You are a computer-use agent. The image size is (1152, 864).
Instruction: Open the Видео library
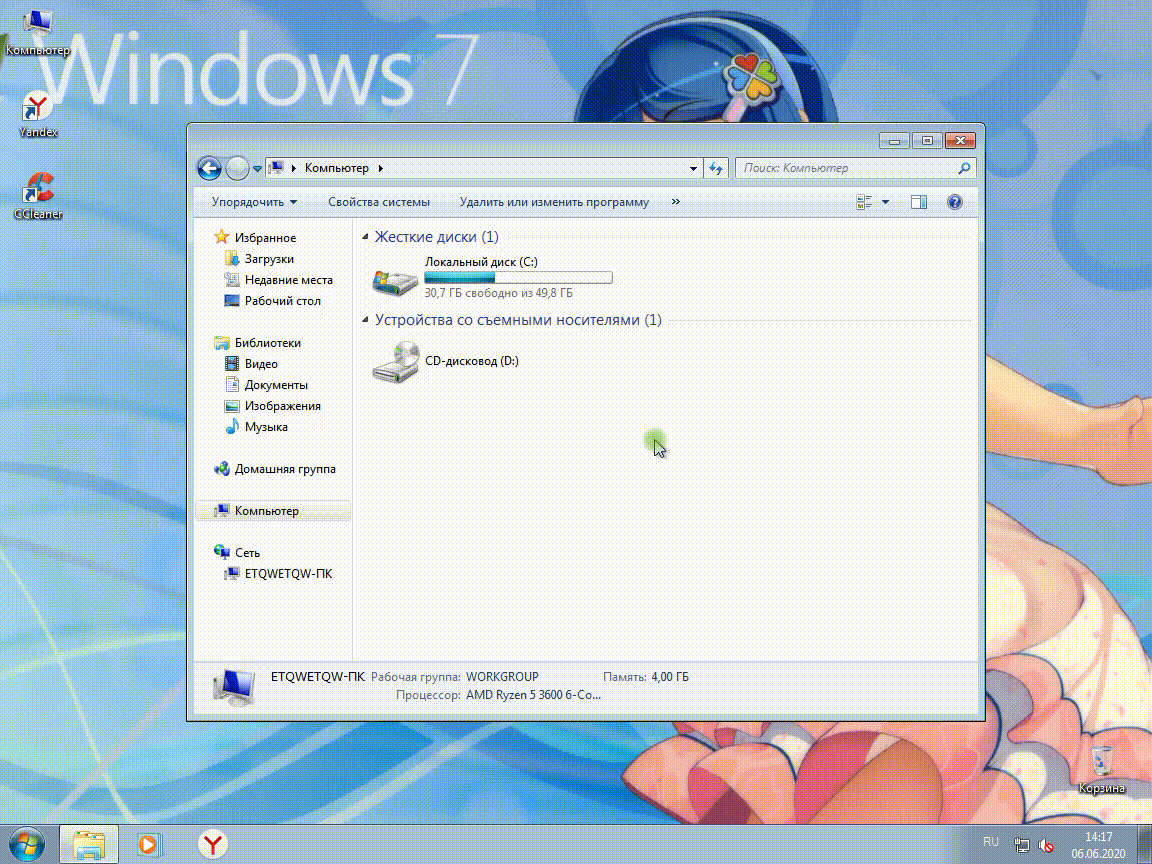[x=261, y=364]
